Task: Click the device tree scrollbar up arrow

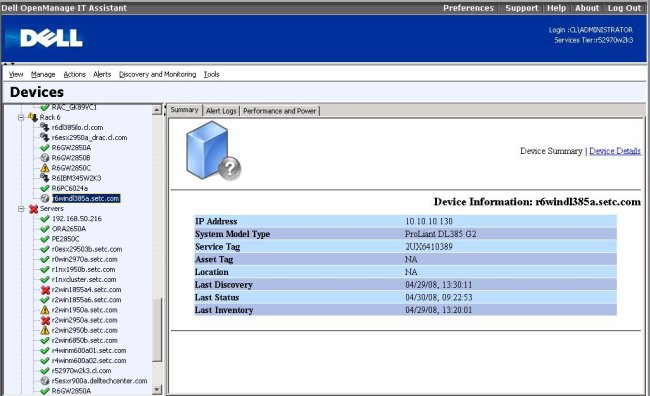Action: (156, 110)
